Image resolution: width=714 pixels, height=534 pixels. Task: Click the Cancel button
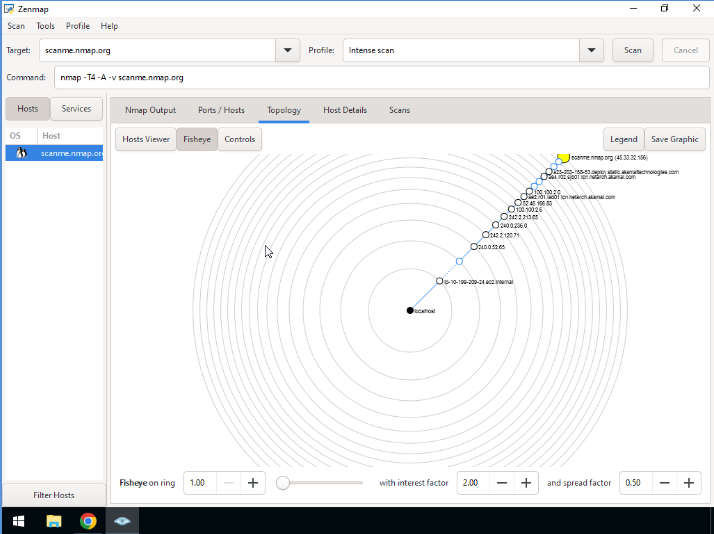(685, 50)
